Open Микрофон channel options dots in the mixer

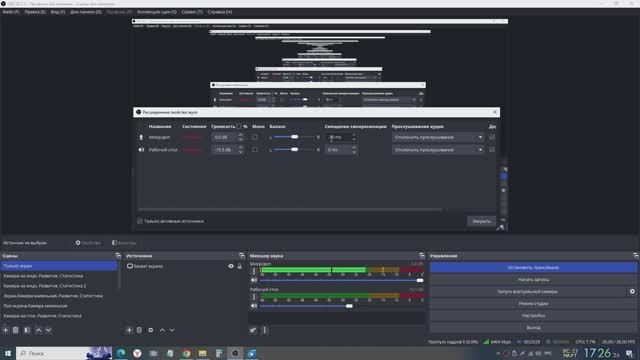click(x=253, y=271)
